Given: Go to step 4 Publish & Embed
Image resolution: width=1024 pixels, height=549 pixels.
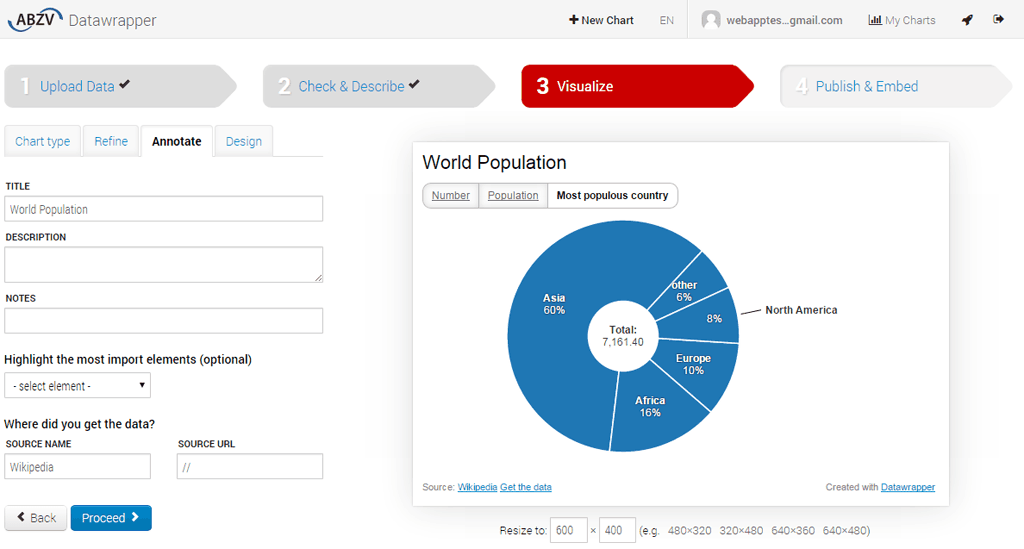Looking at the screenshot, I should click(896, 86).
